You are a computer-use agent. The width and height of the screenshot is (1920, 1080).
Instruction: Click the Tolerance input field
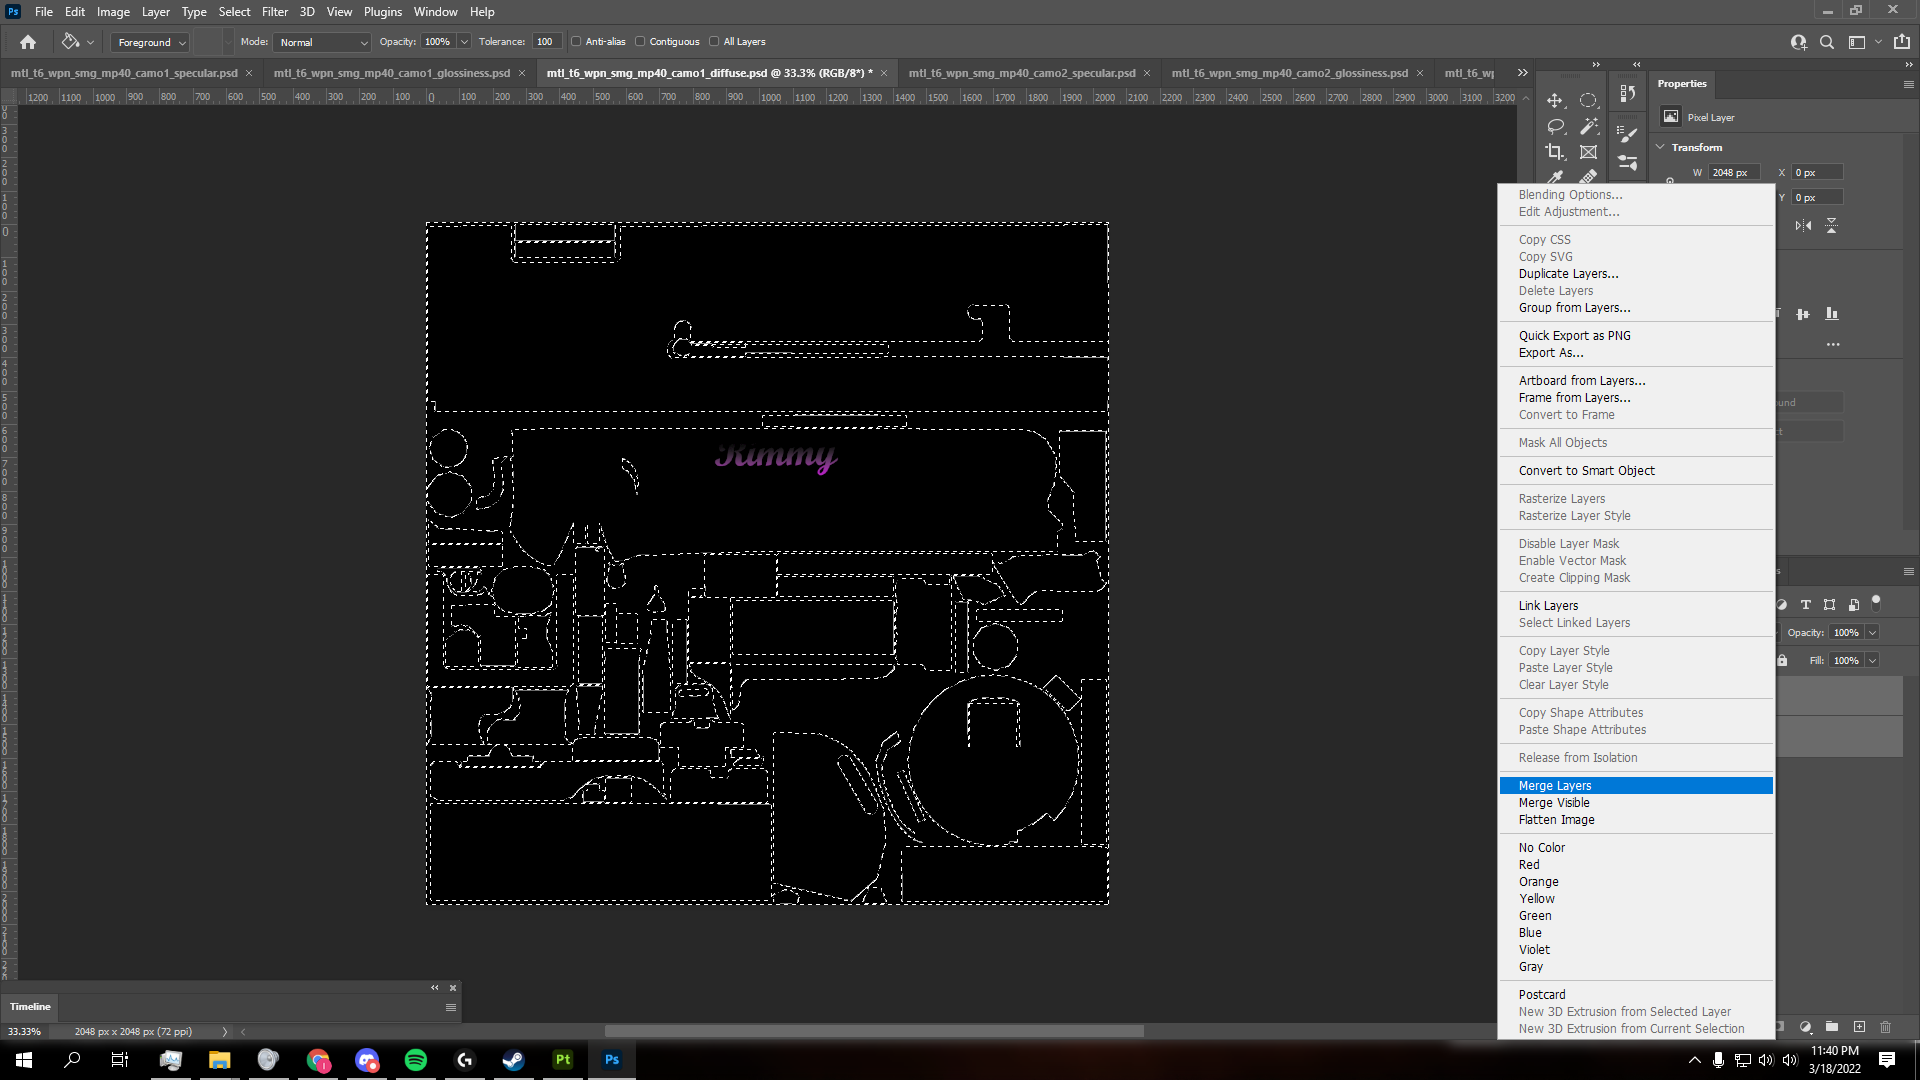coord(543,41)
